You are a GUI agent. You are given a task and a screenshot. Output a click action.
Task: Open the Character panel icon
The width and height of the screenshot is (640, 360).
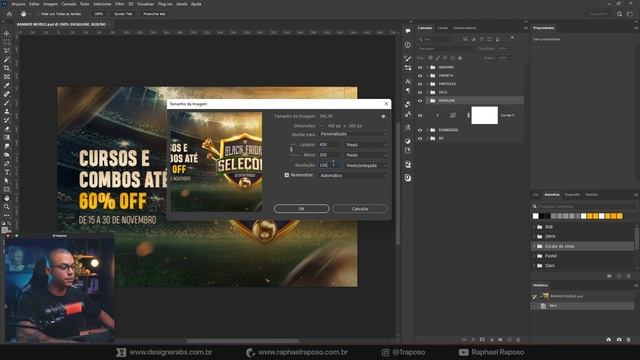click(x=408, y=81)
